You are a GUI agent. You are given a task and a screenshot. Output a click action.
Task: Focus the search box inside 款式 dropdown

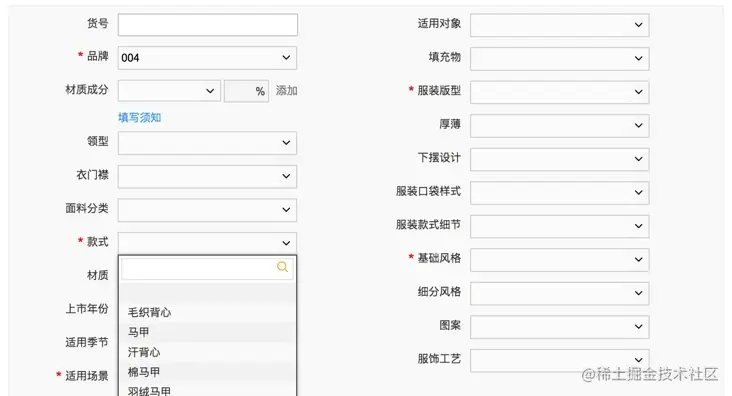tap(207, 268)
